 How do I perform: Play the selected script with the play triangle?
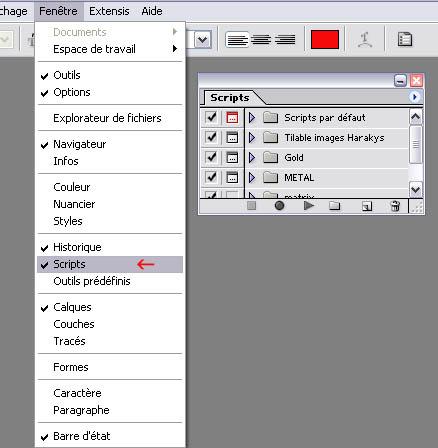pyautogui.click(x=309, y=206)
